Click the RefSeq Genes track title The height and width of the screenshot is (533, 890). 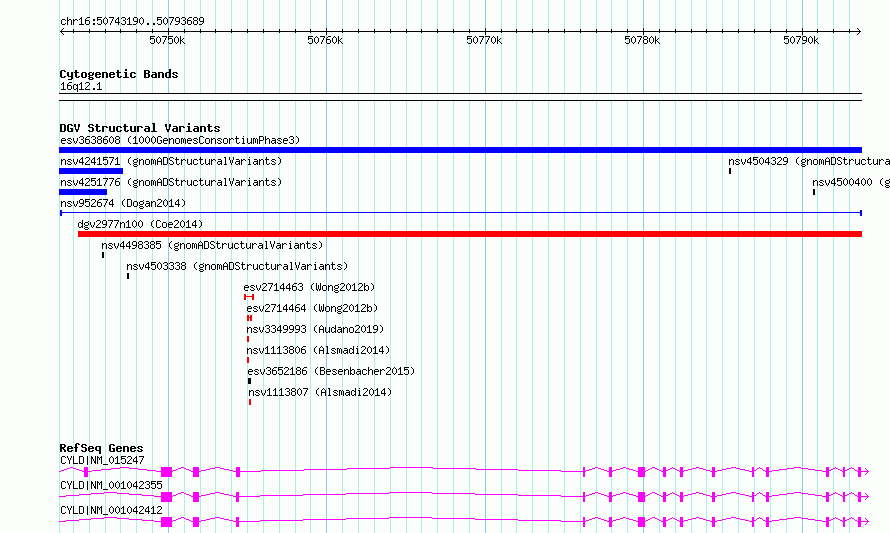click(x=101, y=448)
